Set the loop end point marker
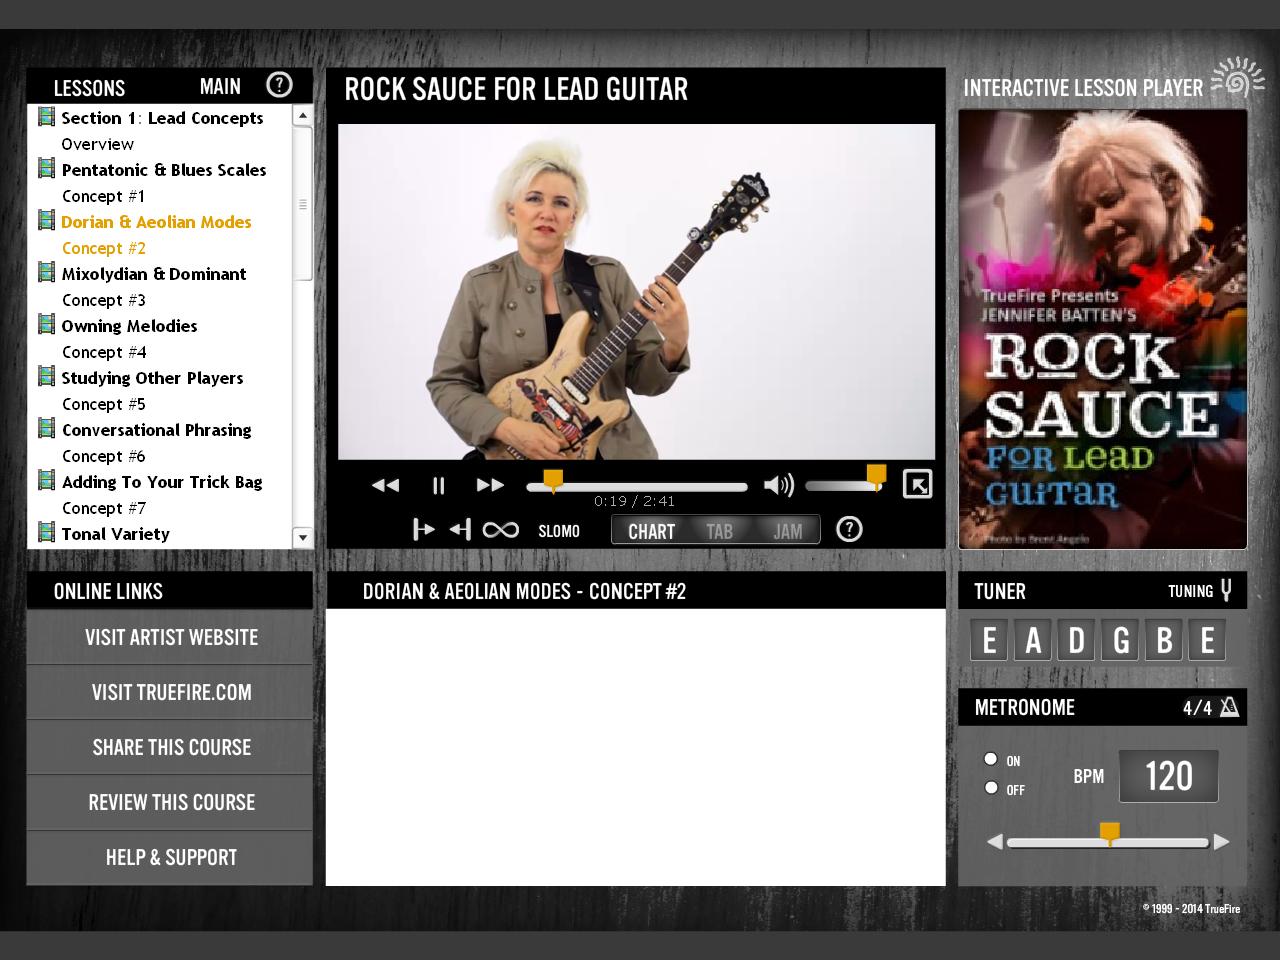This screenshot has width=1280, height=960. tap(460, 529)
